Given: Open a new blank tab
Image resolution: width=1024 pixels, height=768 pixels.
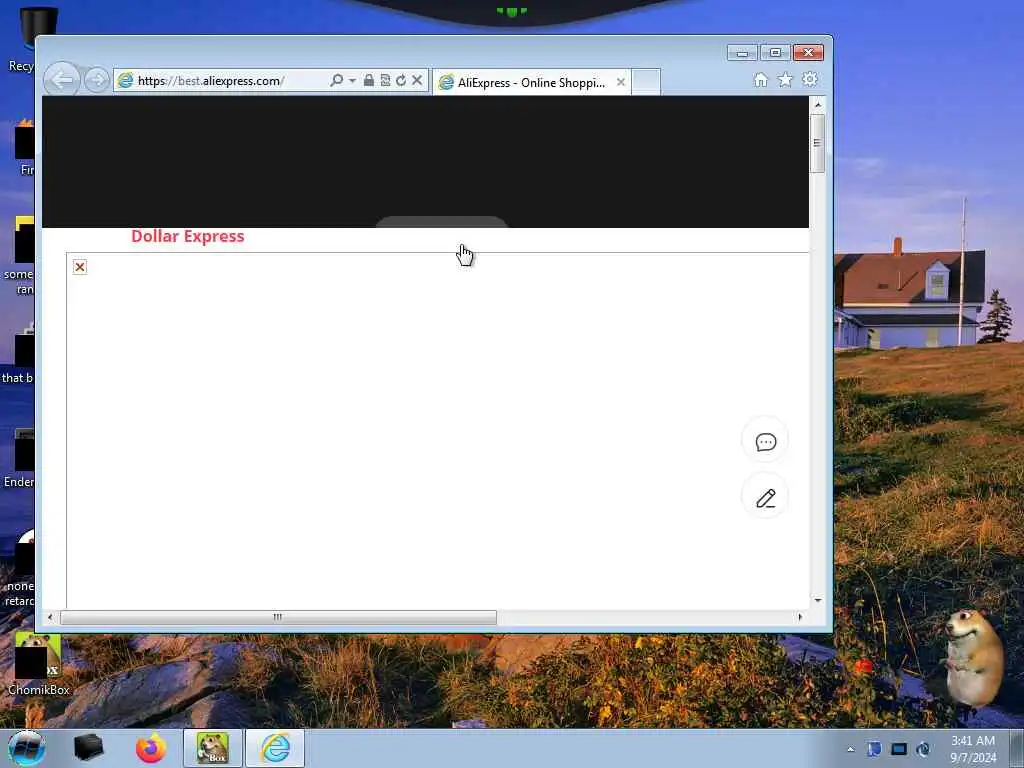Looking at the screenshot, I should (646, 82).
